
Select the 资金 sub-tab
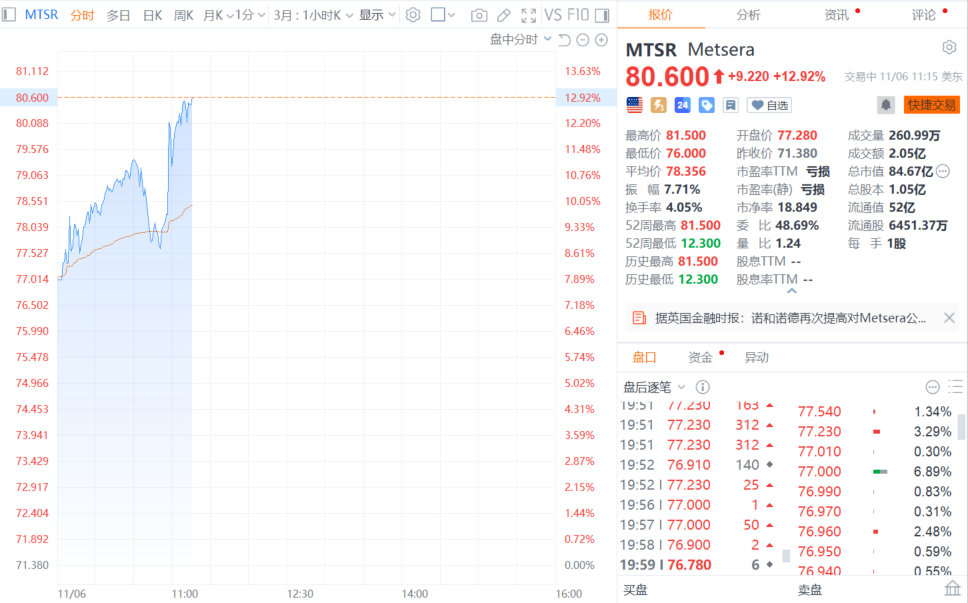pyautogui.click(x=701, y=357)
